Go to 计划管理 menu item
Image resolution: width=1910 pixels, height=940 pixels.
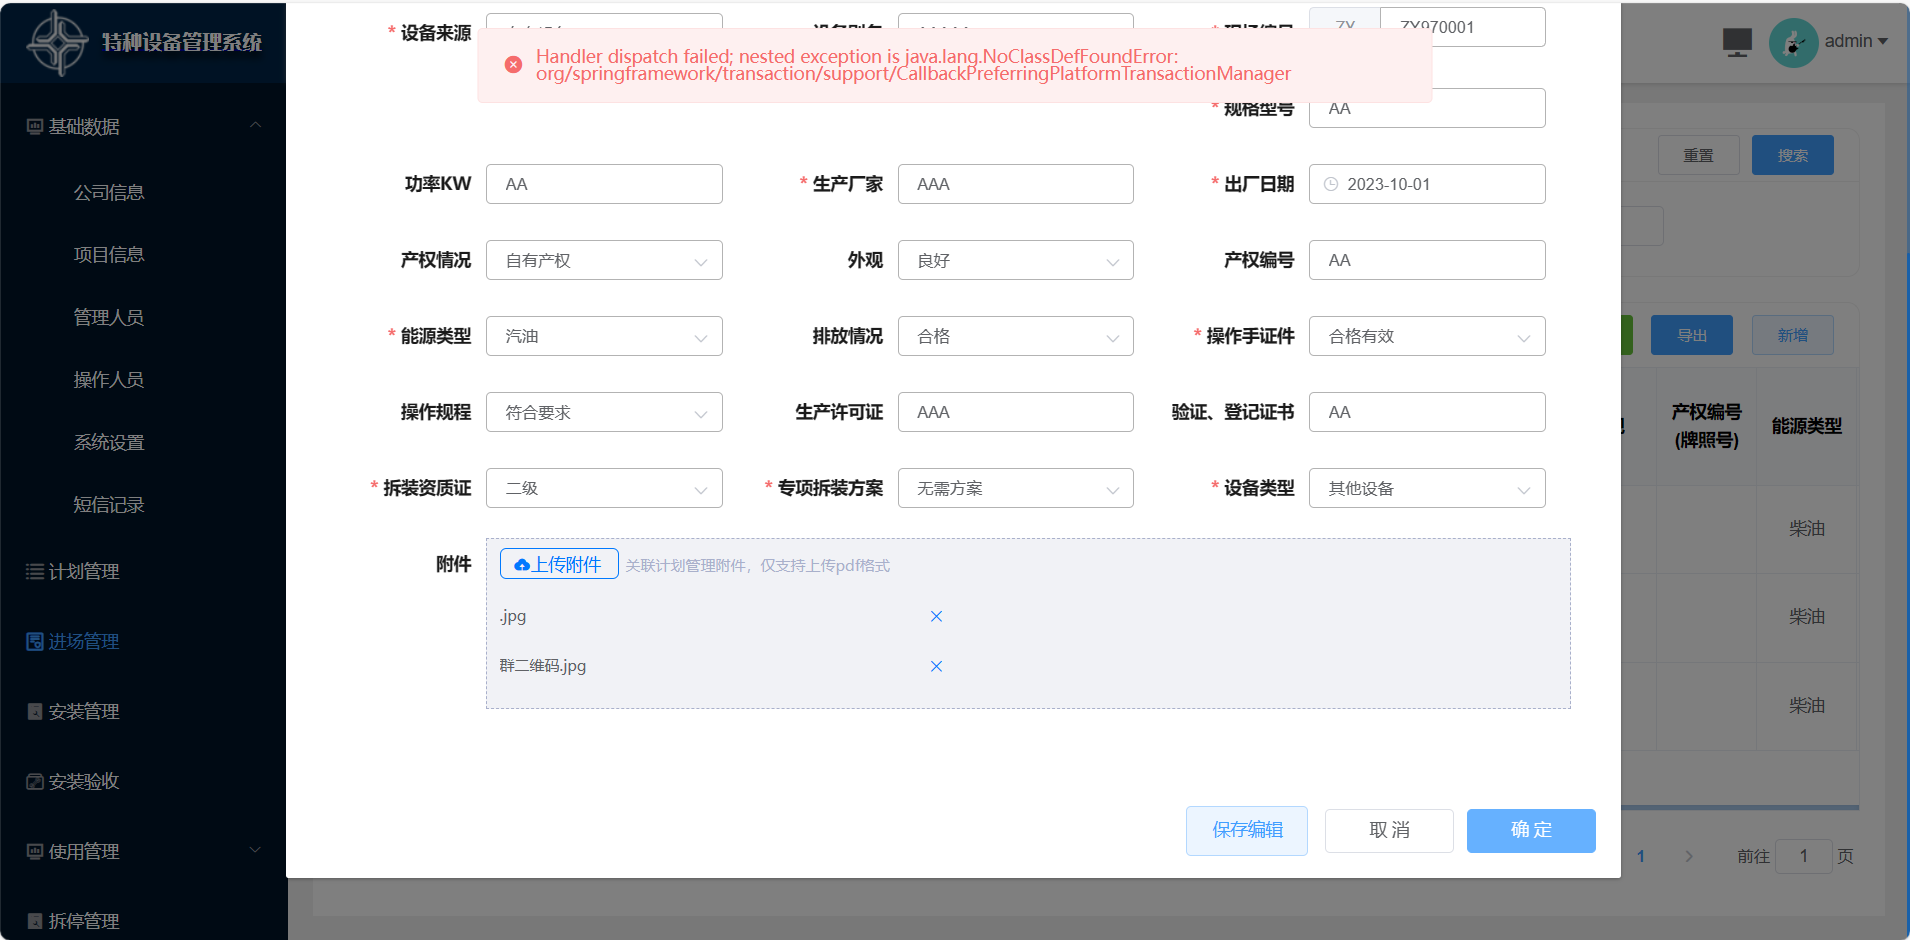[84, 571]
